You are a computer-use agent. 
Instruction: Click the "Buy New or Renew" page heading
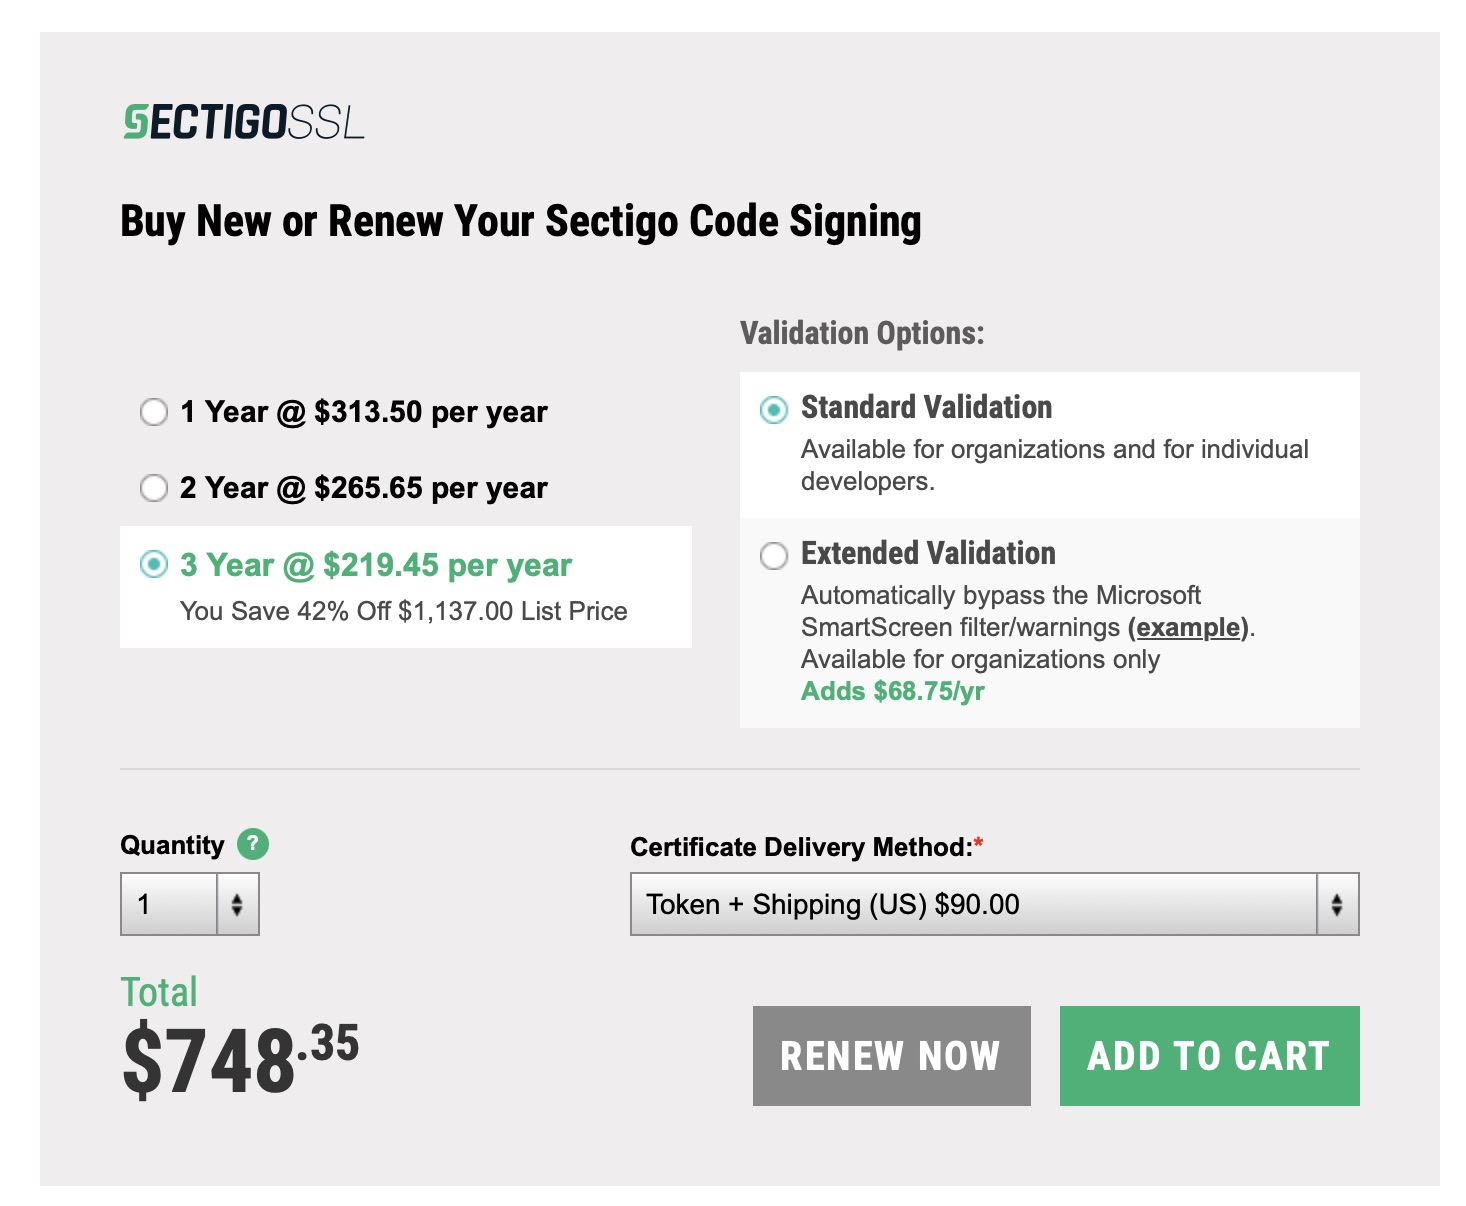coord(520,222)
